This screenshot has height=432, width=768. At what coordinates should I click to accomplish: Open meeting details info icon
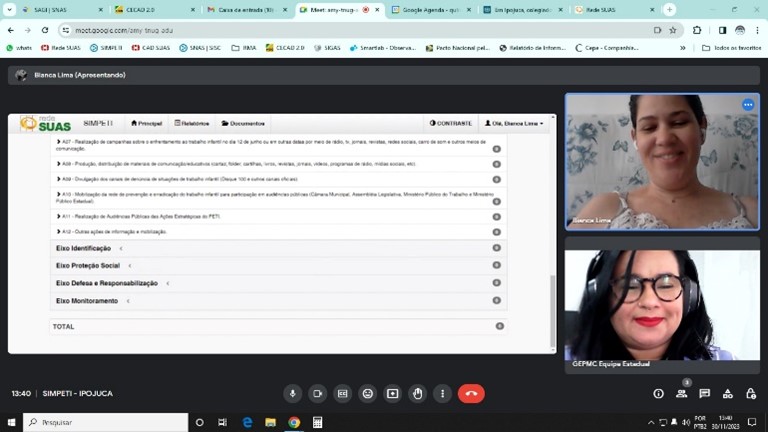(658, 394)
